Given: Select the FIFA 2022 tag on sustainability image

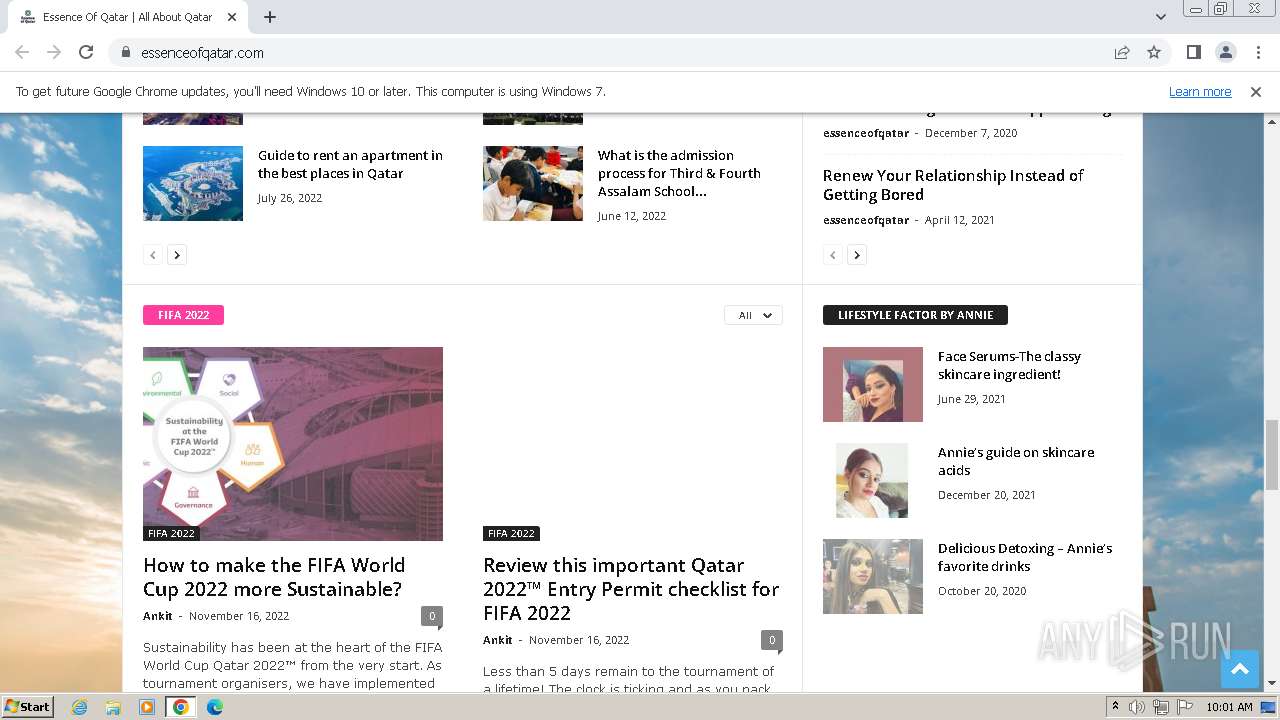Looking at the screenshot, I should [x=171, y=533].
